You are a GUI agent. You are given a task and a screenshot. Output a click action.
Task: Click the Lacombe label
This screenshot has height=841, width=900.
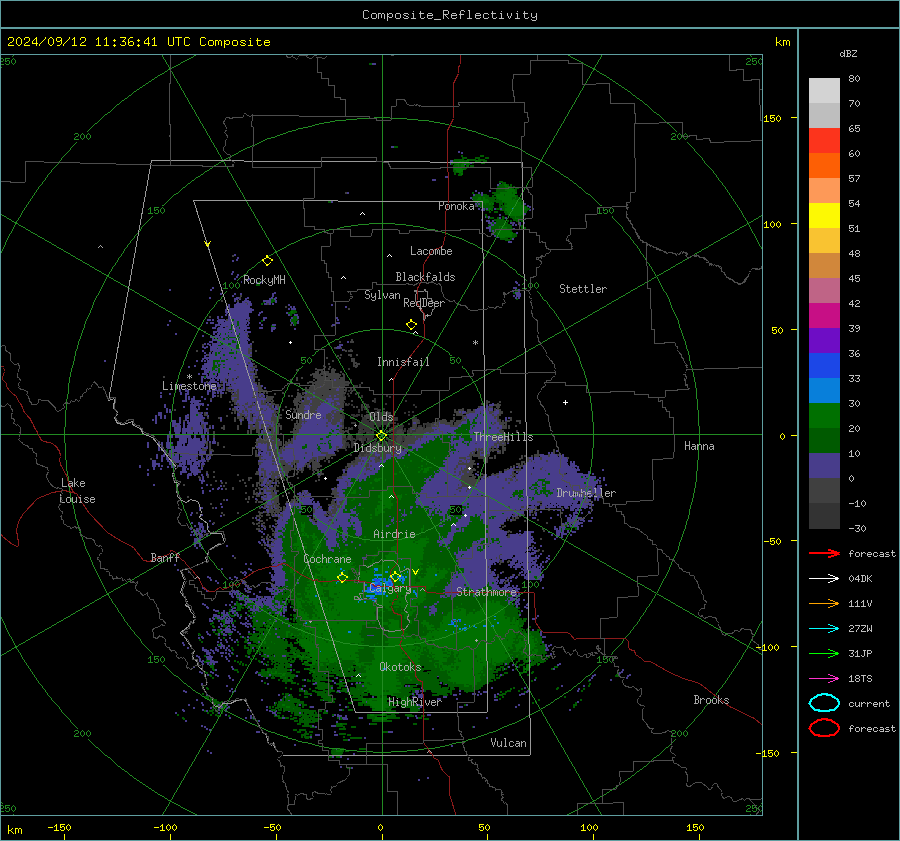pos(431,251)
